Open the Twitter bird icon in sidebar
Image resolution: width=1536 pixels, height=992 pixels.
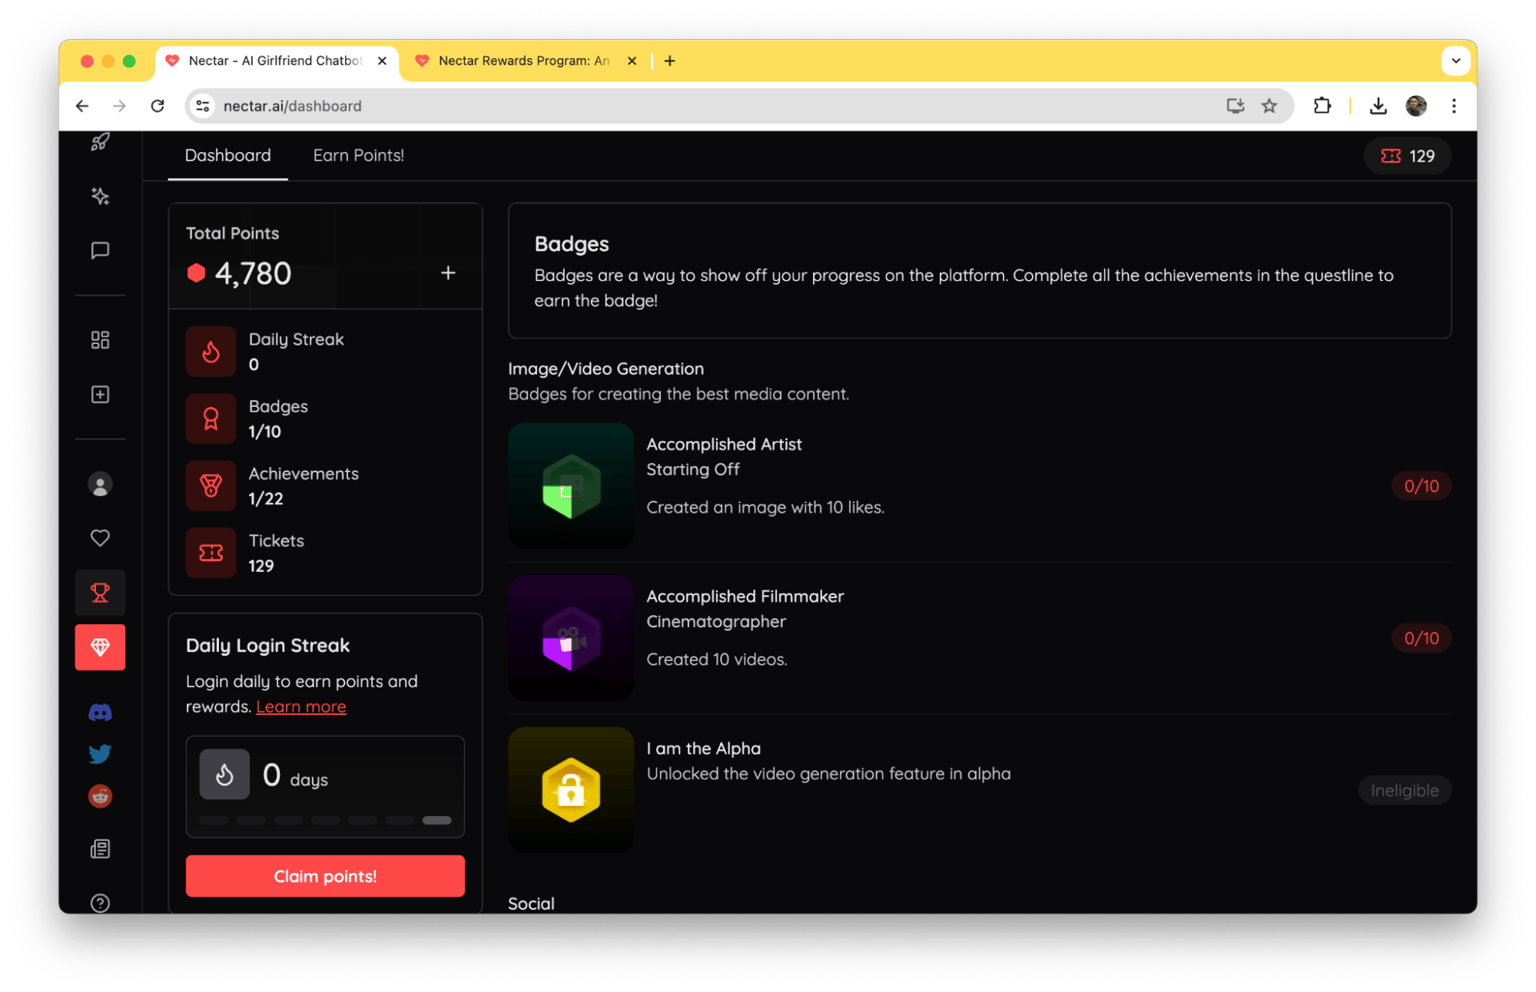(x=100, y=754)
